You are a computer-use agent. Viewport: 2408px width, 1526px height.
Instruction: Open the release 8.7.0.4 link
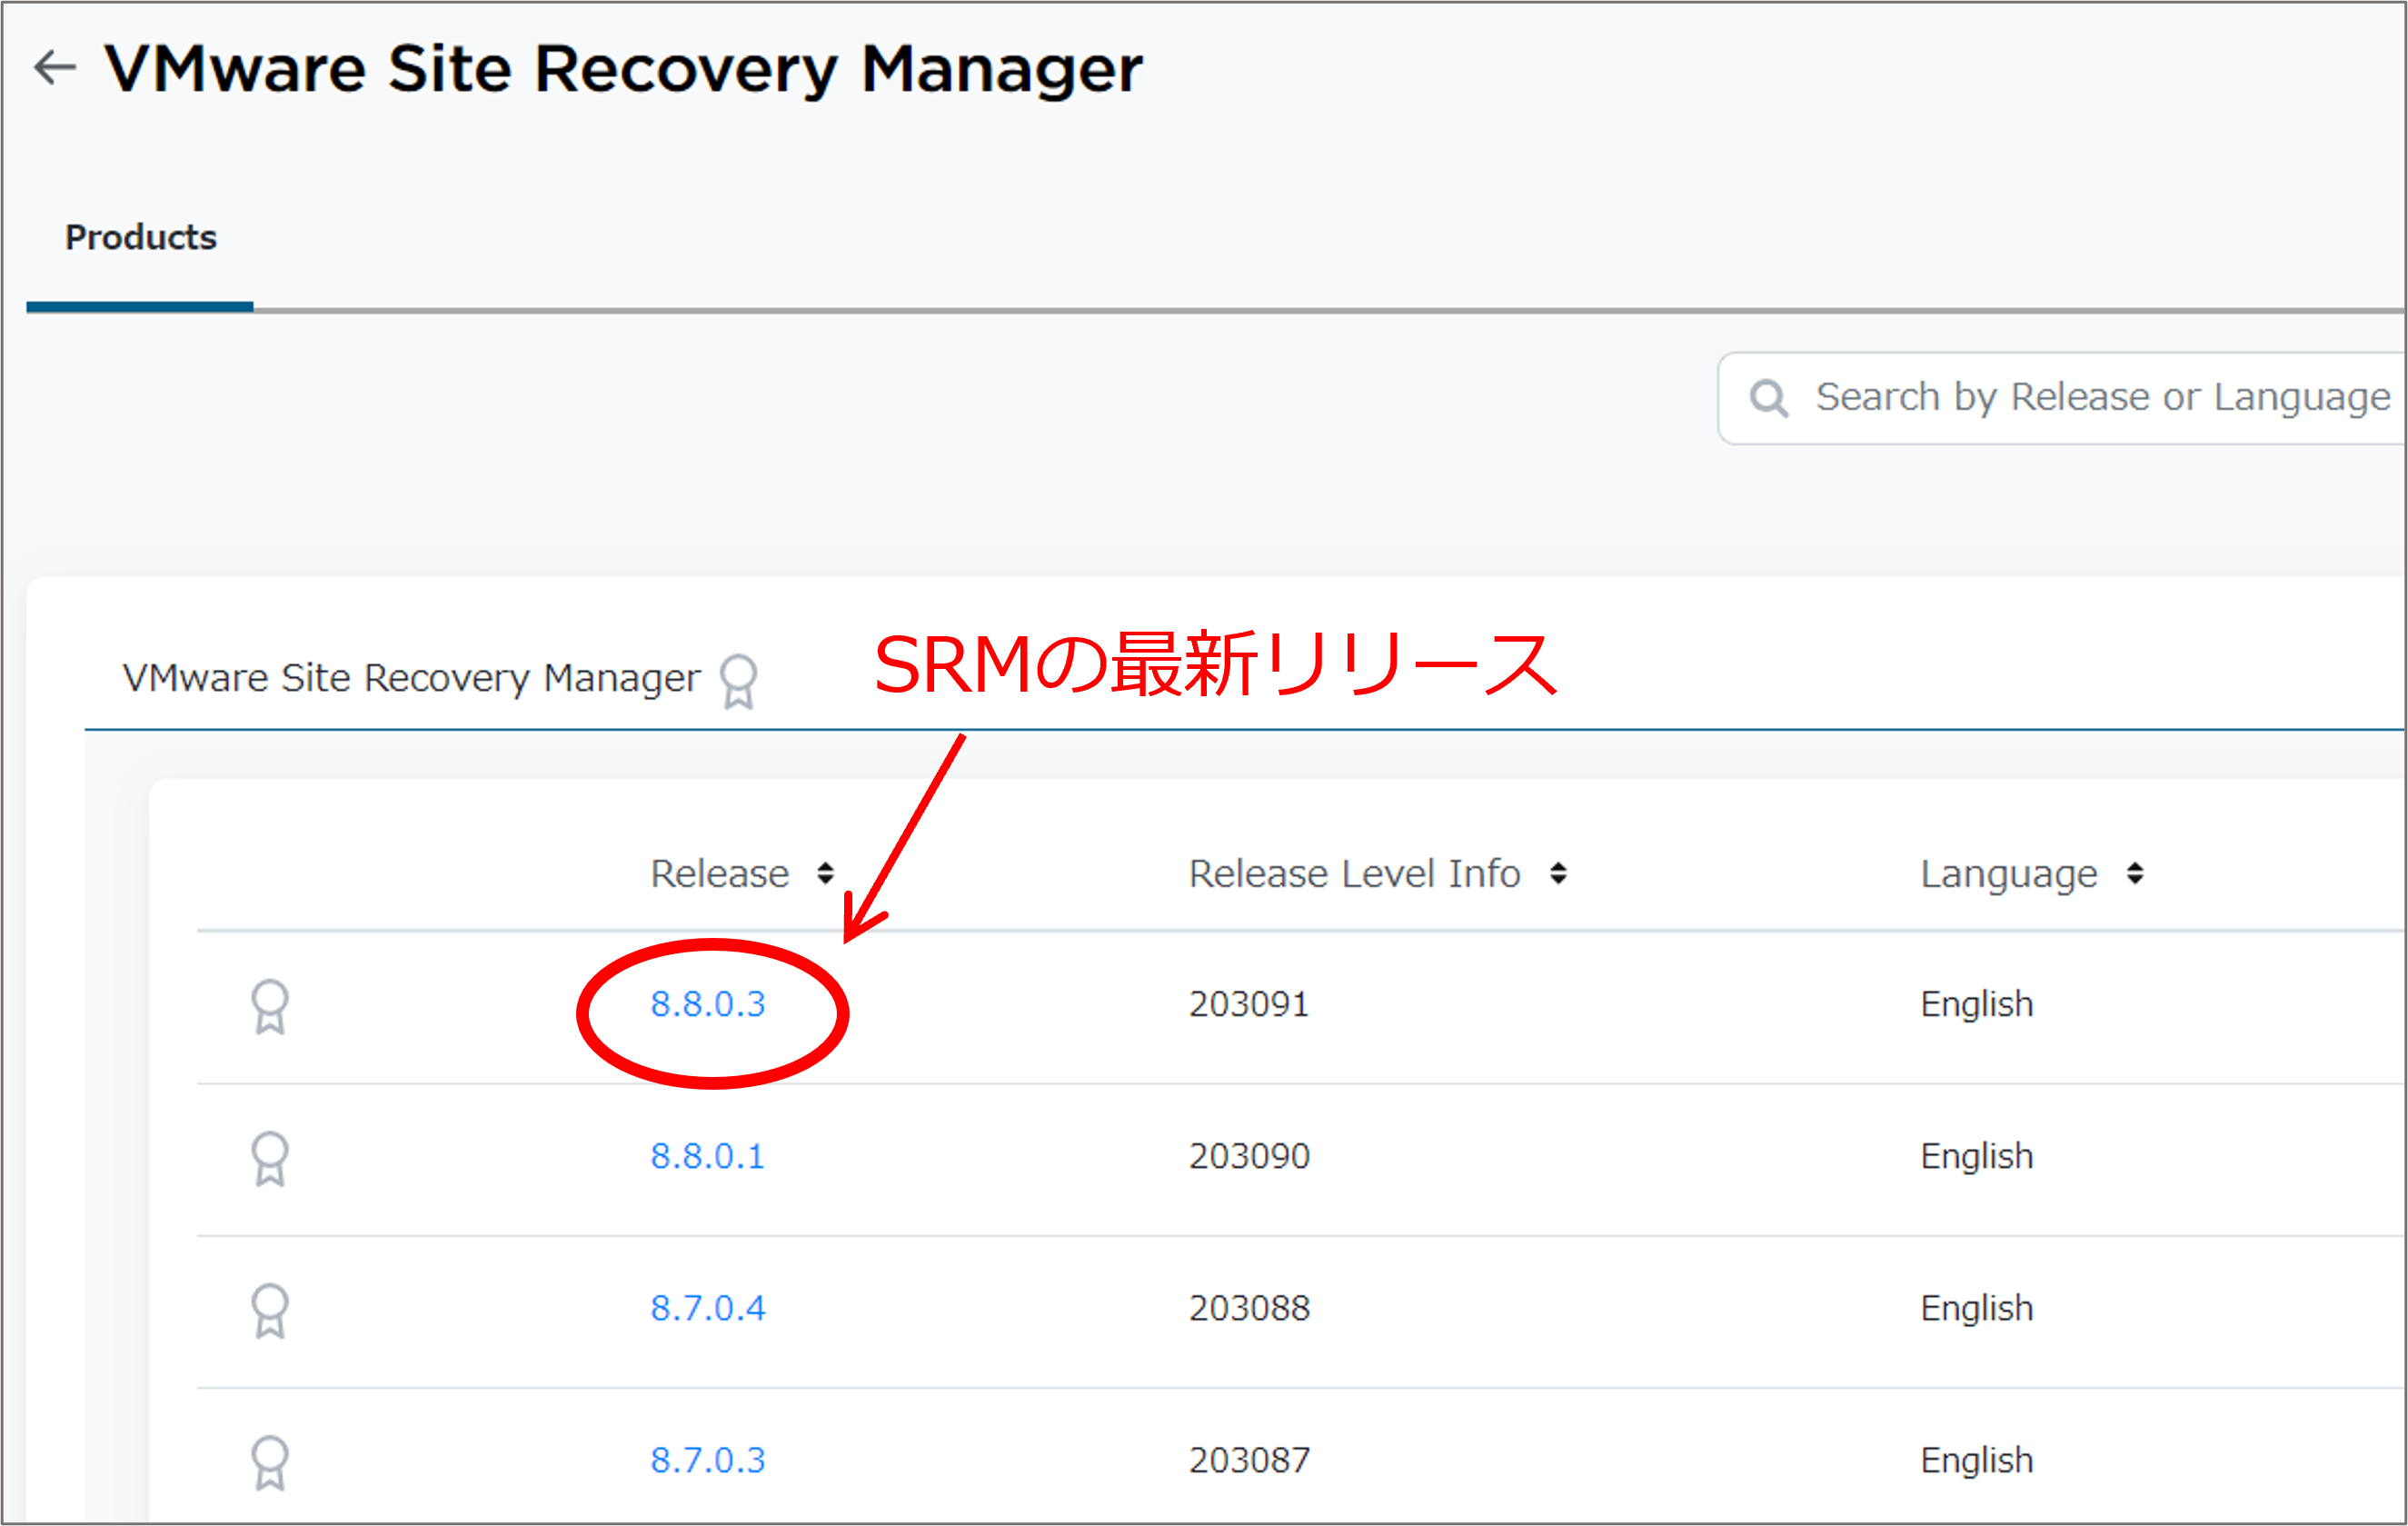(708, 1307)
